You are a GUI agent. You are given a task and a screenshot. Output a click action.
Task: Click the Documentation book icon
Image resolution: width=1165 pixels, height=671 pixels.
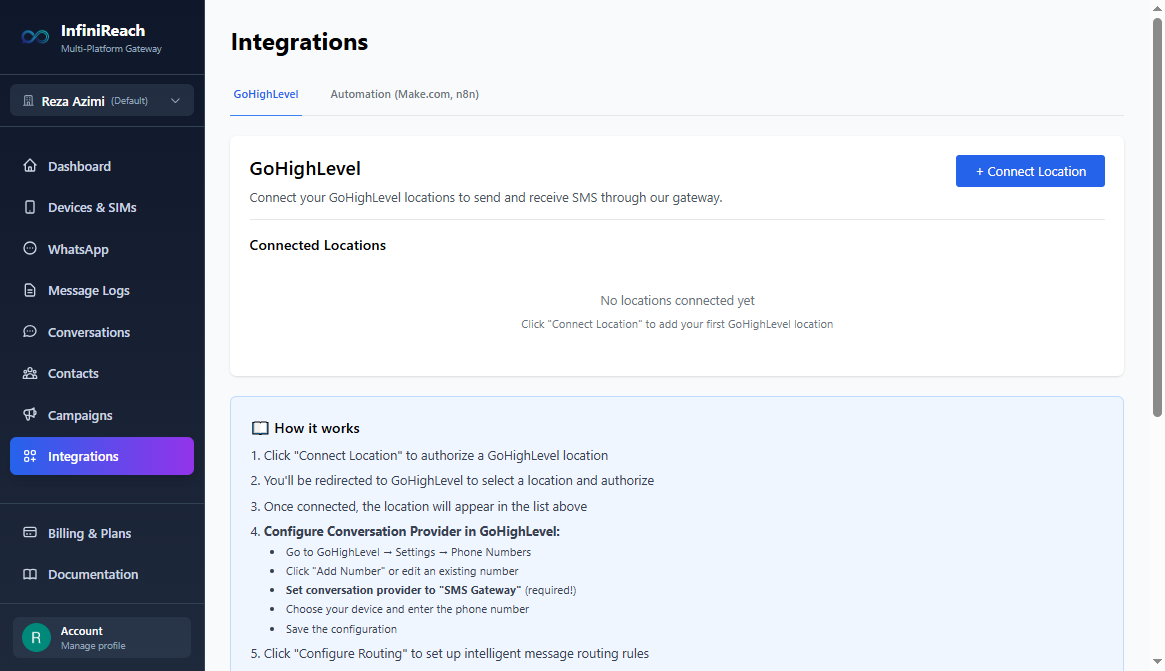(x=31, y=574)
